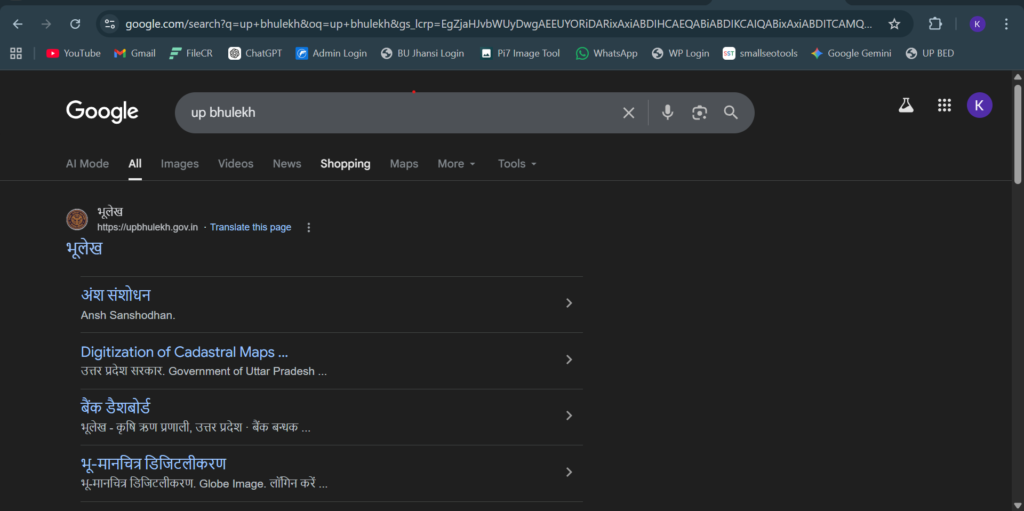Open the browser extensions menu
This screenshot has width=1024, height=511.
[x=935, y=24]
